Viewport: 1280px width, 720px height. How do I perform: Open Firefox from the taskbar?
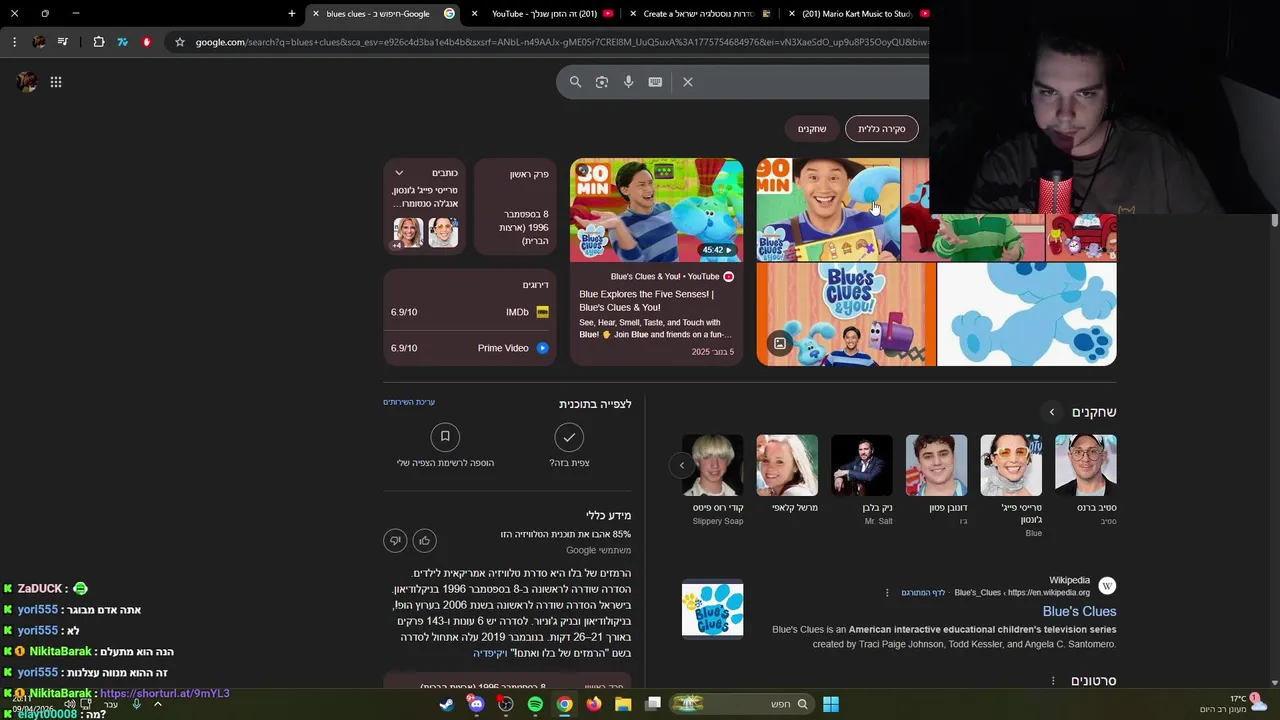[594, 704]
